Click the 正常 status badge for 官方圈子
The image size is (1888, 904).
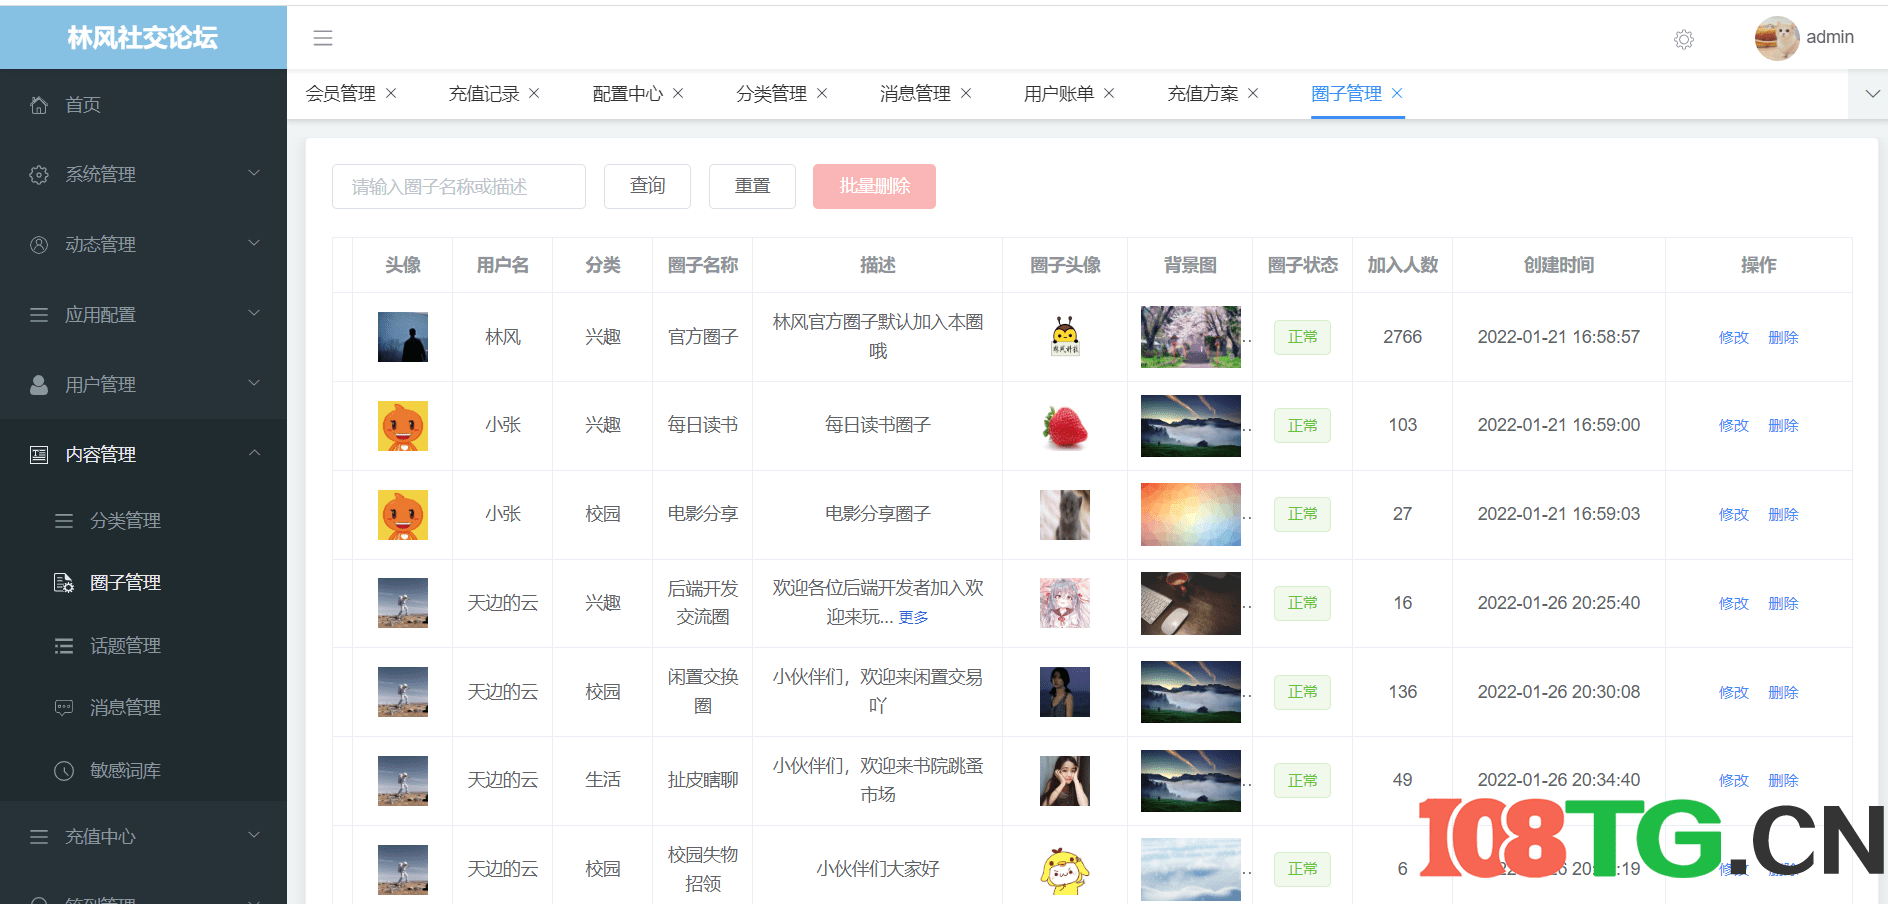point(1301,337)
